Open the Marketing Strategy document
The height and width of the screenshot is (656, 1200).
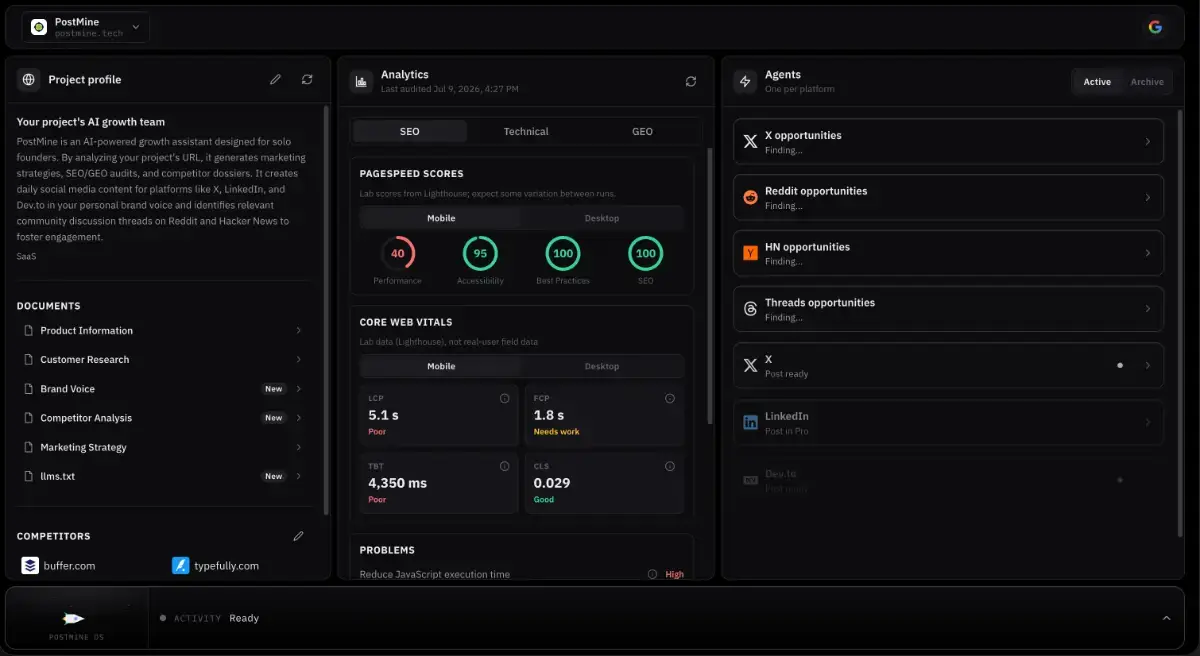pos(164,447)
